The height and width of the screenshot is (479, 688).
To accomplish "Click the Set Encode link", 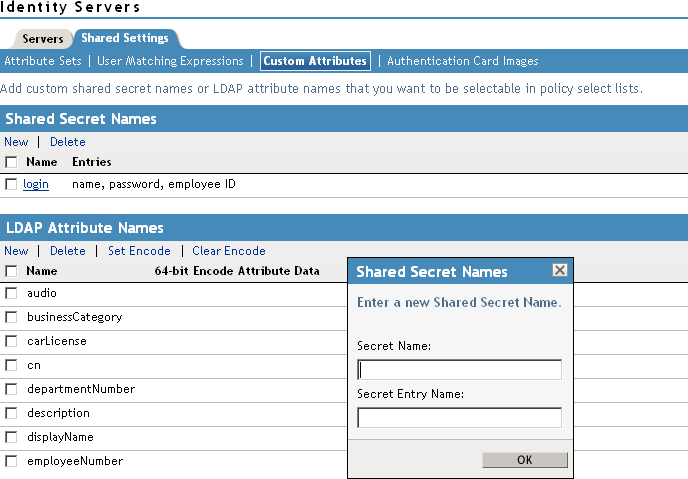I will point(139,251).
